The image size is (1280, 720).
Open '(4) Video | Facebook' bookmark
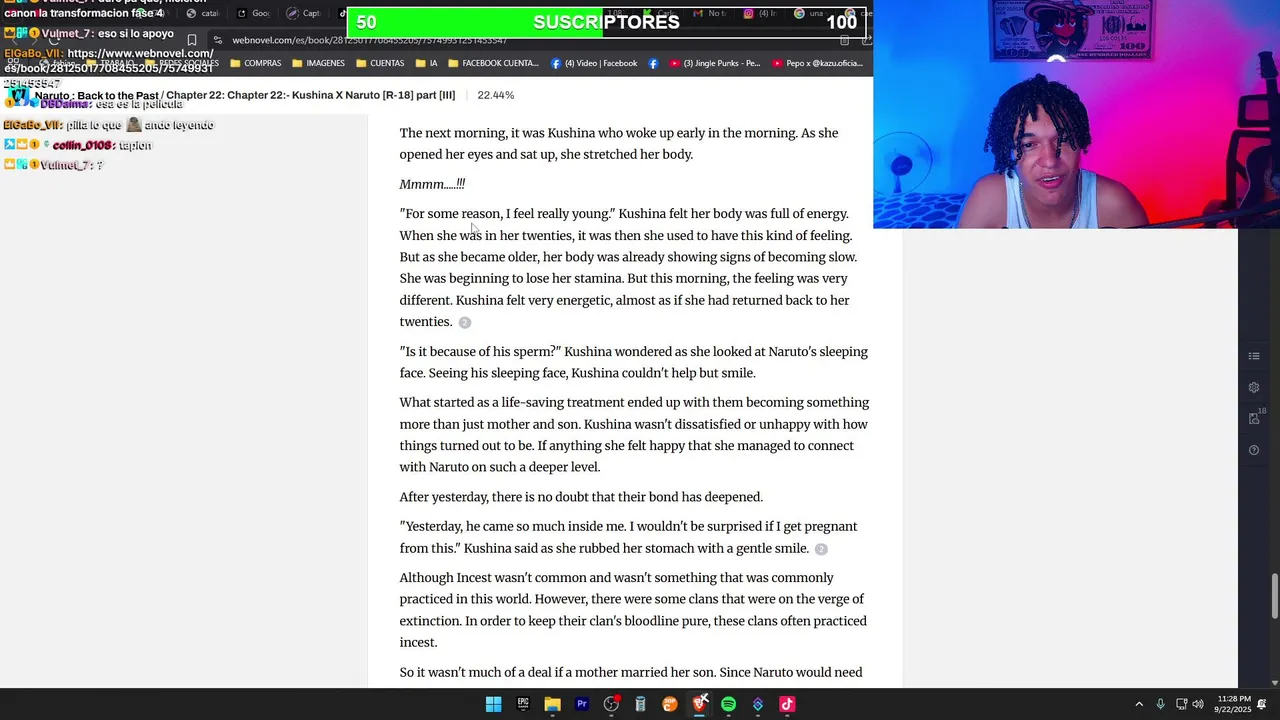click(x=594, y=63)
